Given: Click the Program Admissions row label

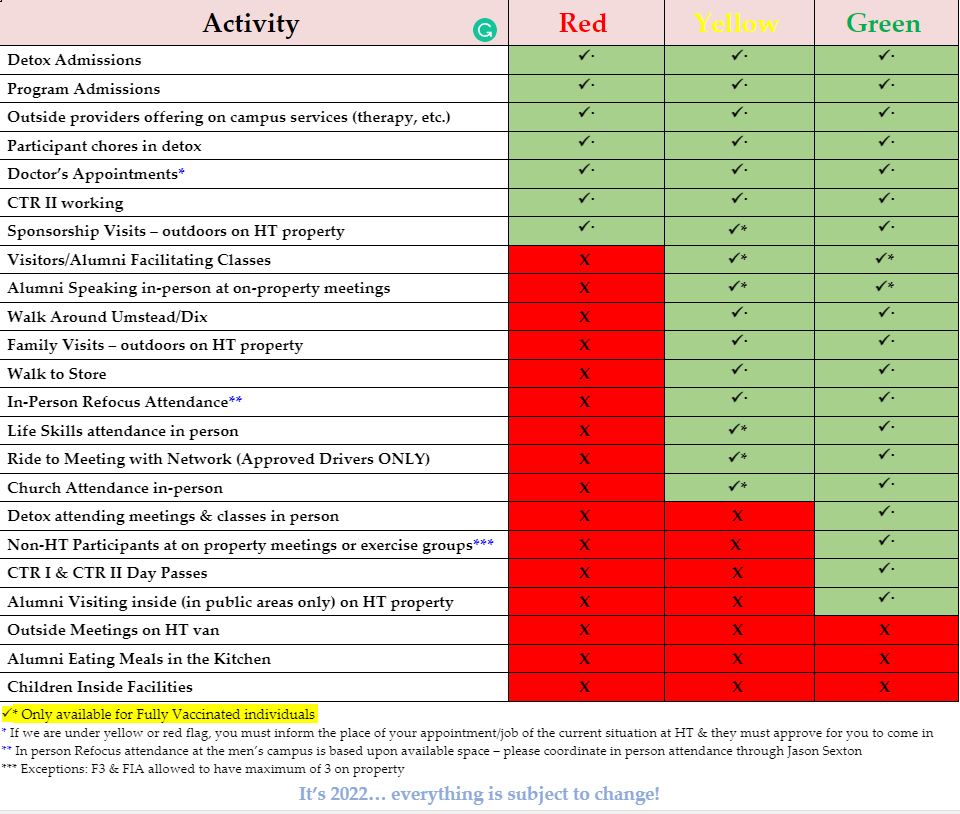Looking at the screenshot, I should pyautogui.click(x=84, y=89).
